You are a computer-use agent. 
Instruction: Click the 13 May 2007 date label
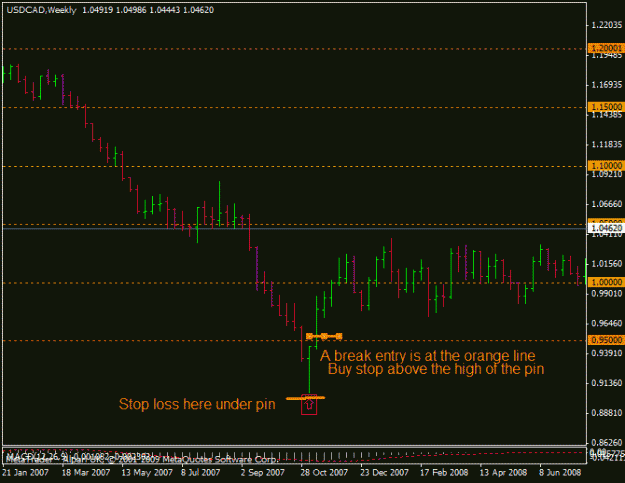pyautogui.click(x=147, y=473)
